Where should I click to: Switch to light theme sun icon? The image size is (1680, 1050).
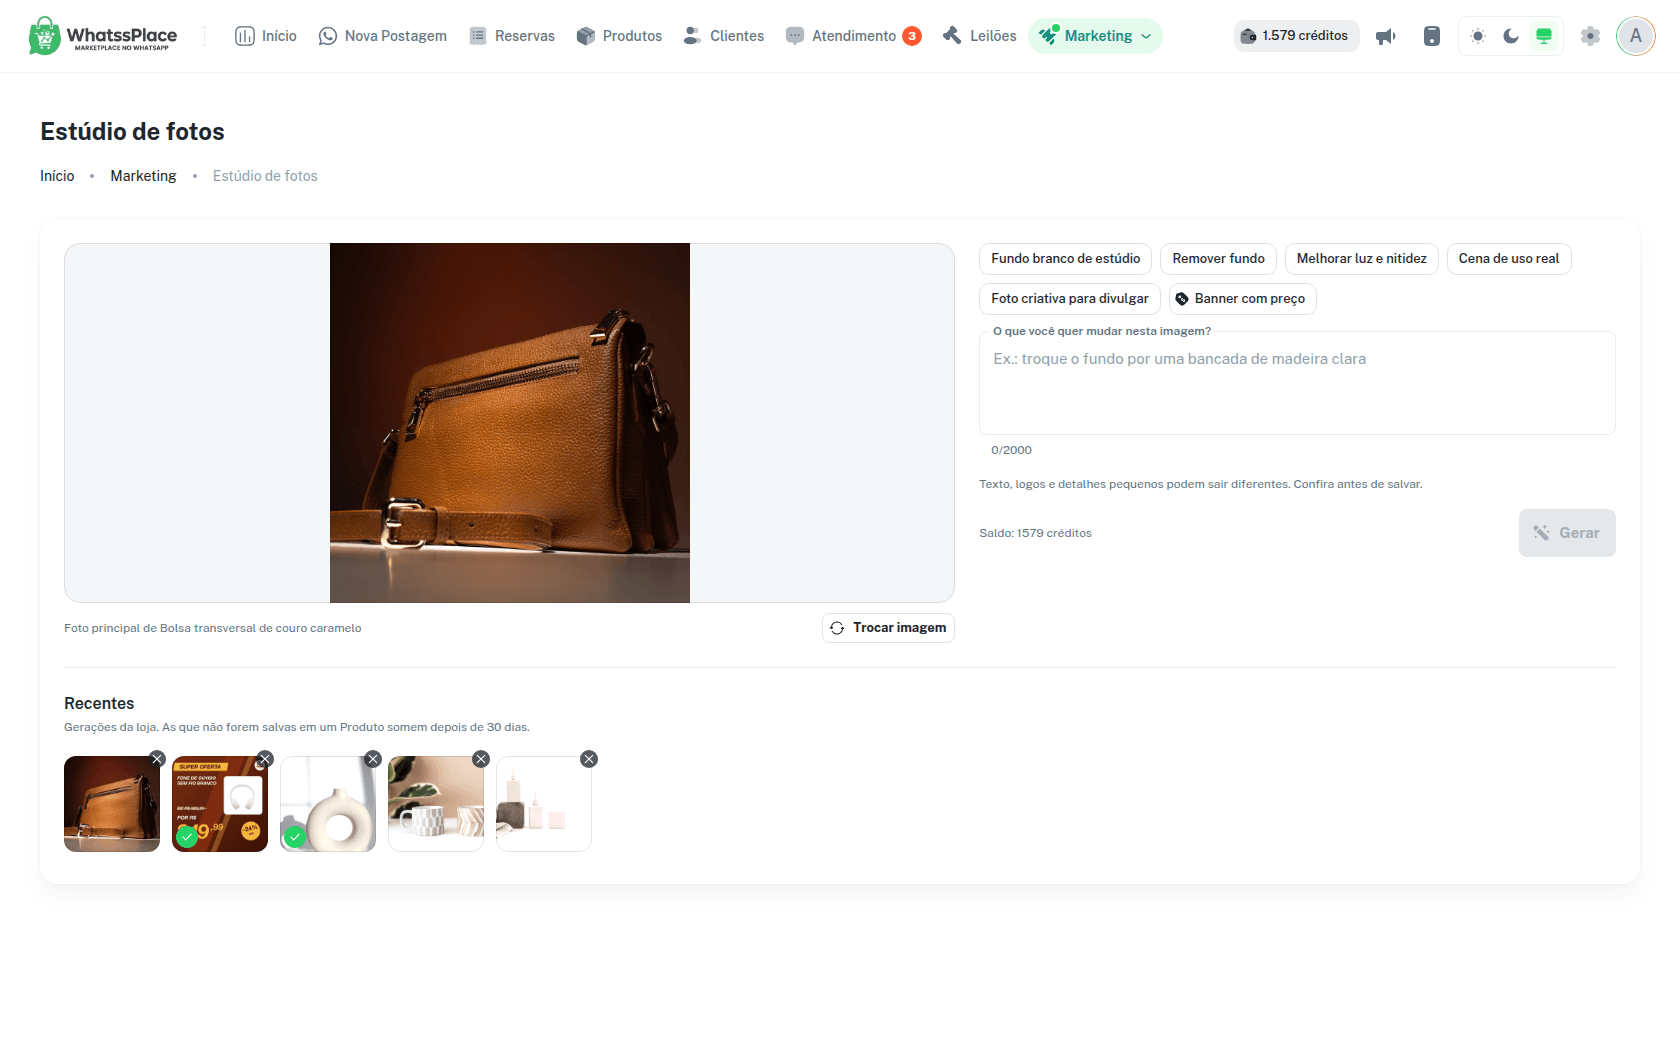1478,36
